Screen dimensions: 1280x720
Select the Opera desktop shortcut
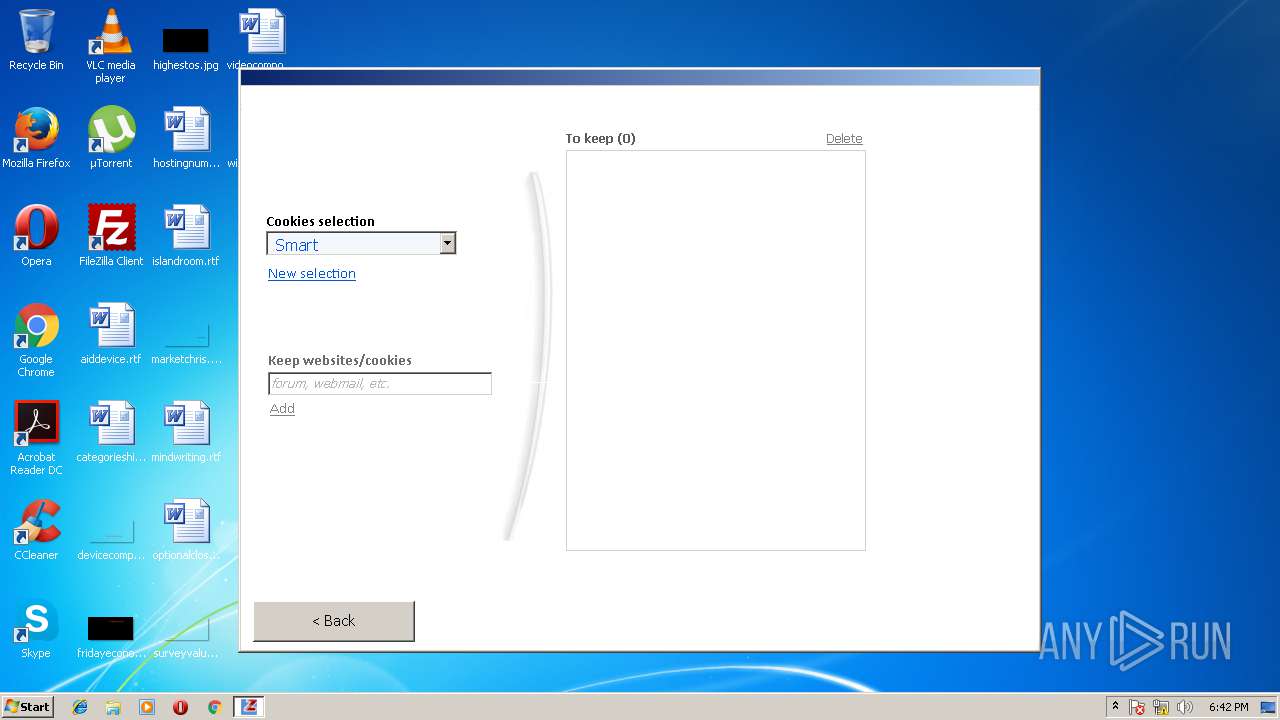[36, 236]
